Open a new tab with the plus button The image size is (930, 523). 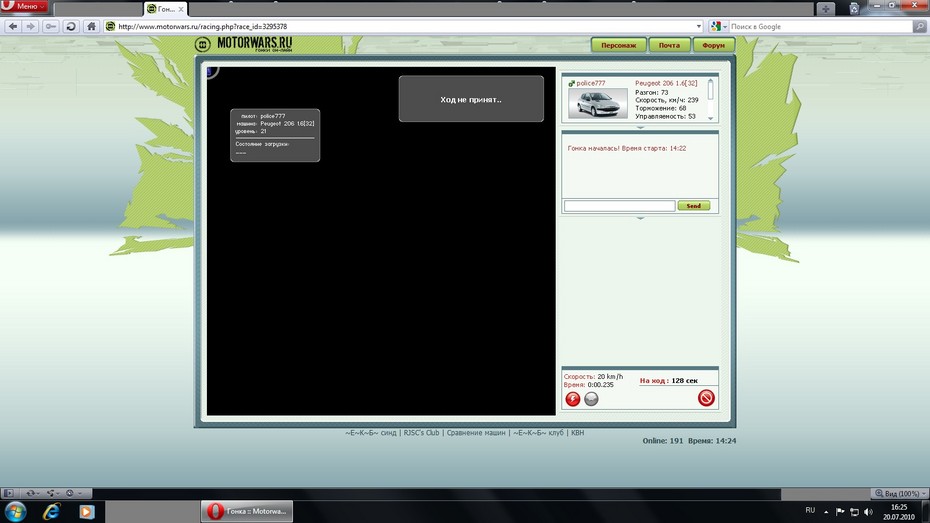[826, 8]
